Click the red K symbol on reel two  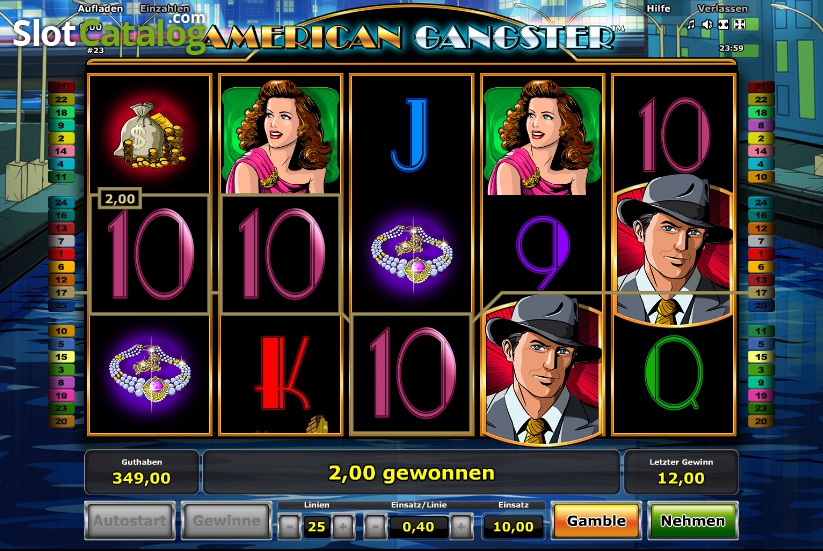click(282, 373)
